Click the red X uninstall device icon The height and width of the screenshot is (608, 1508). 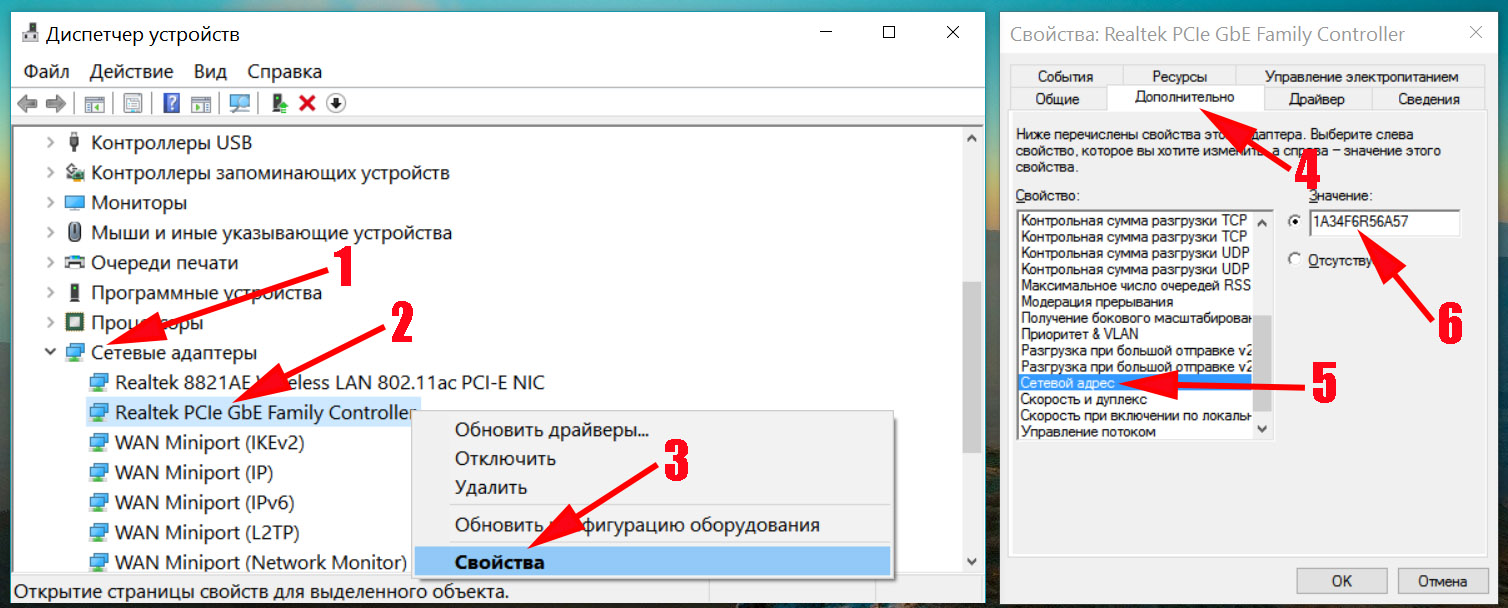(x=308, y=103)
